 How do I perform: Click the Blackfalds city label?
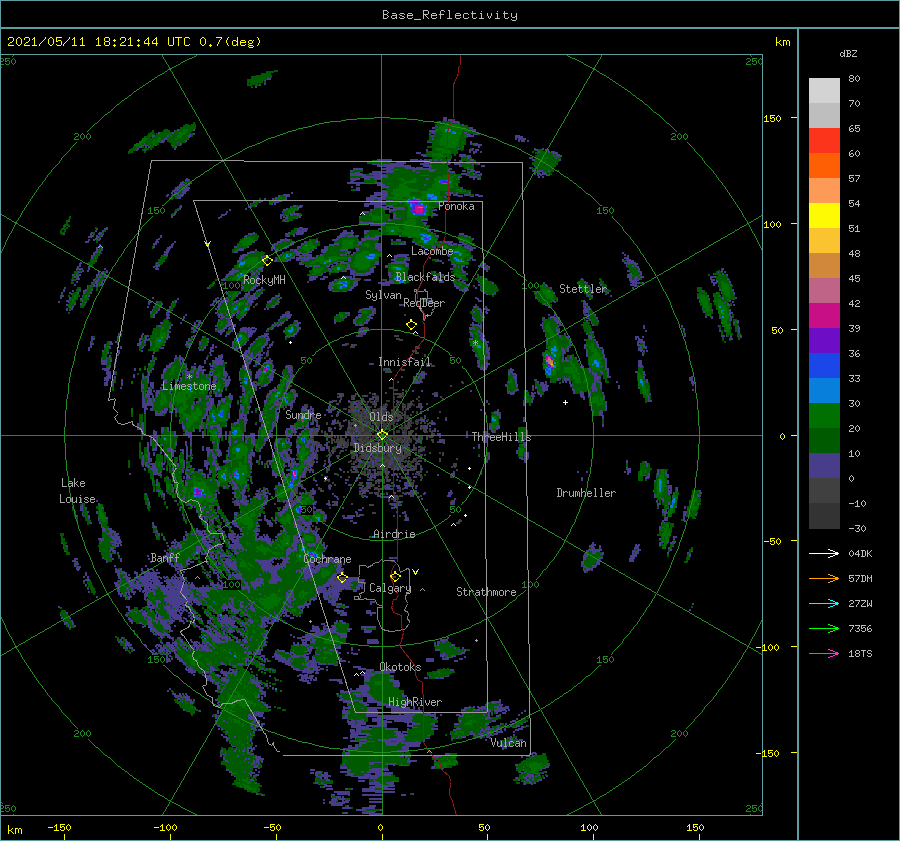(x=425, y=277)
